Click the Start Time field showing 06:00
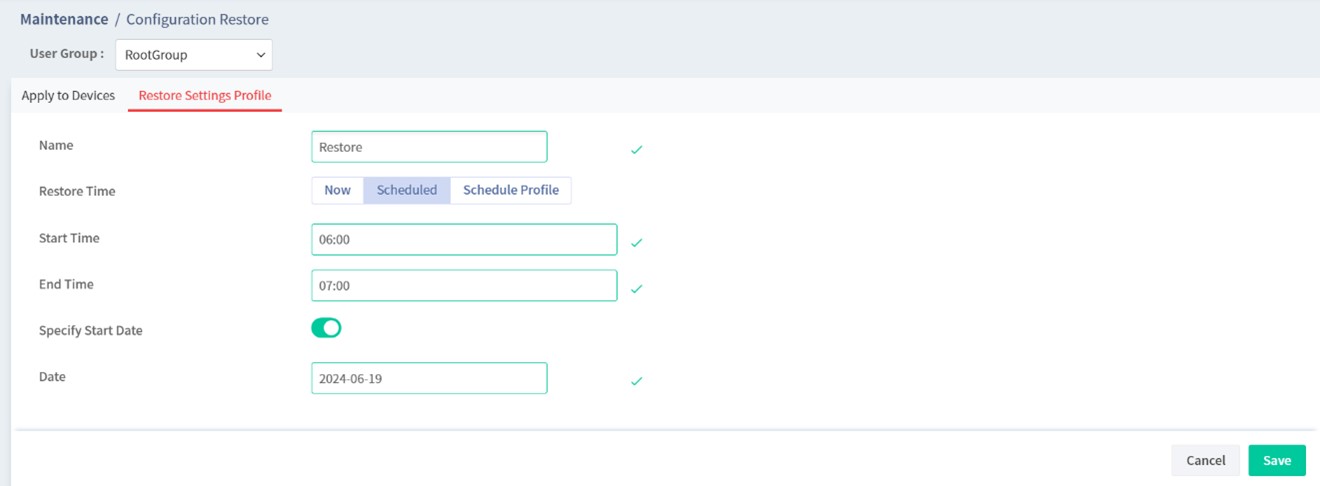This screenshot has height=486, width=1320. tap(464, 240)
